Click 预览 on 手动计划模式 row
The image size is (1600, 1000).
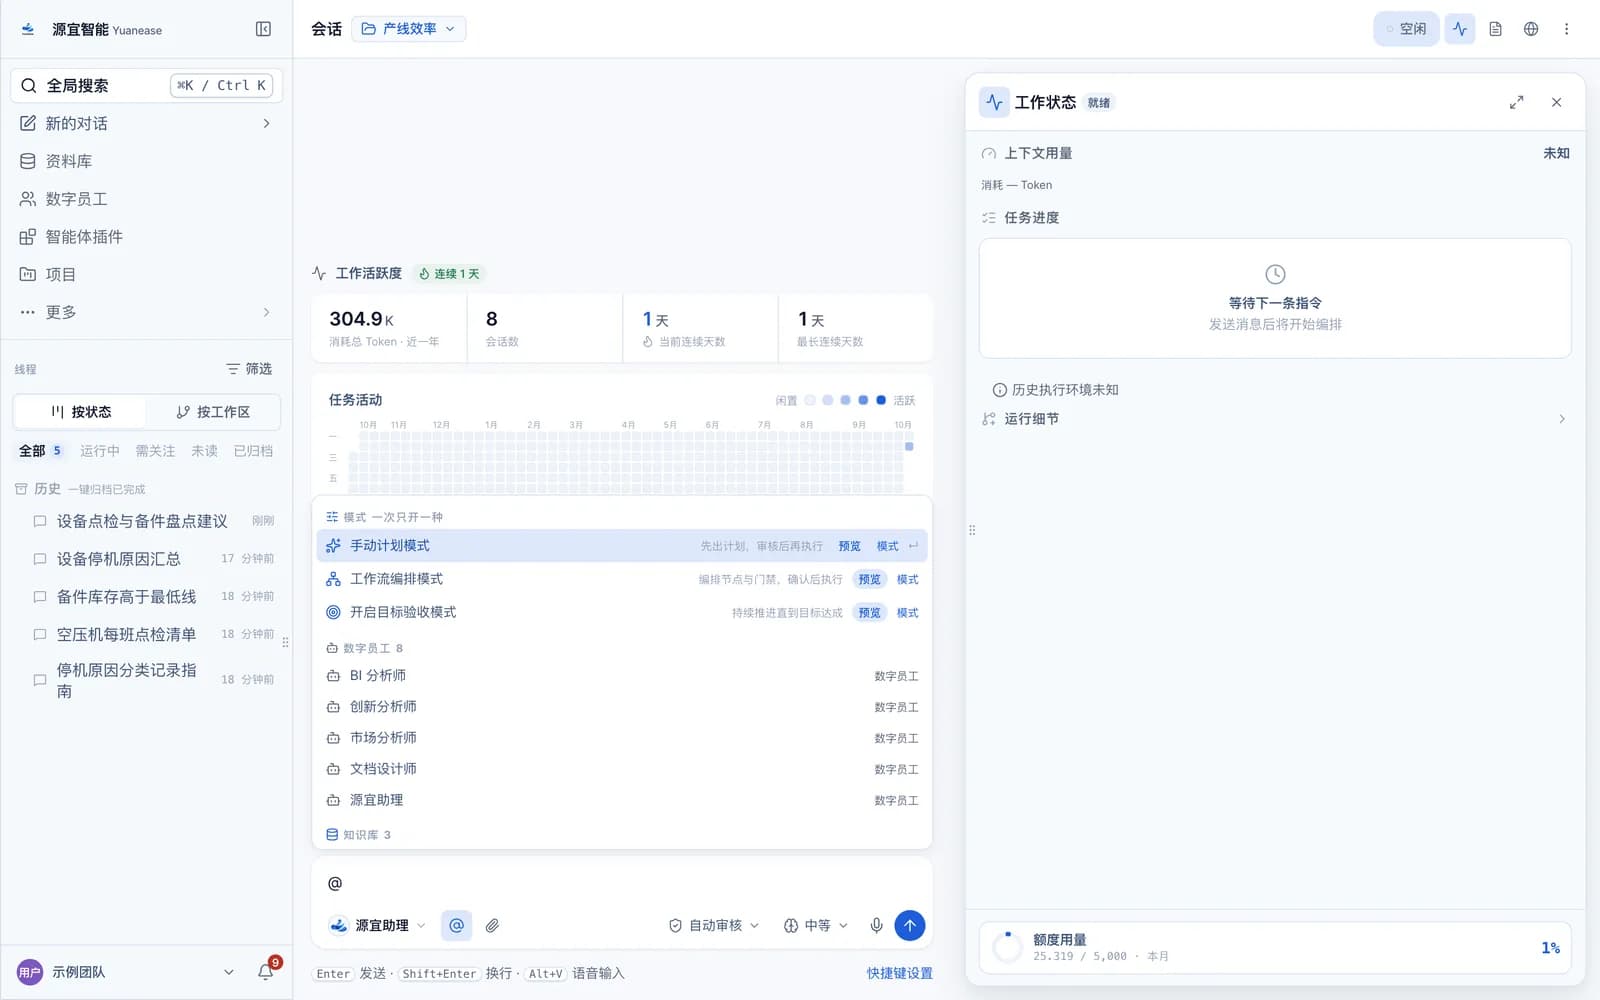[x=849, y=546]
